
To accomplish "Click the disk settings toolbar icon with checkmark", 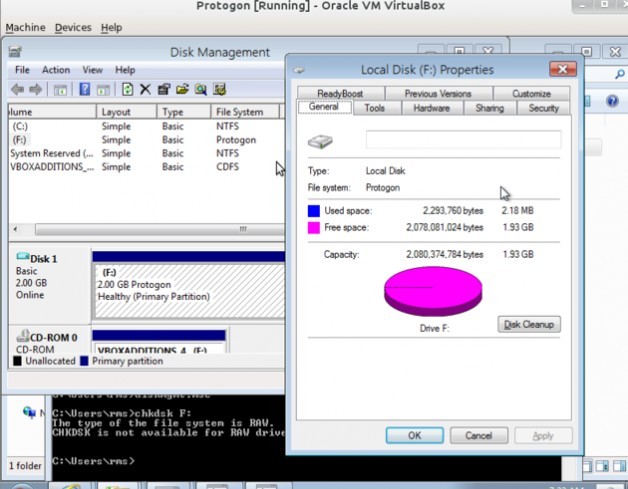I will (219, 89).
